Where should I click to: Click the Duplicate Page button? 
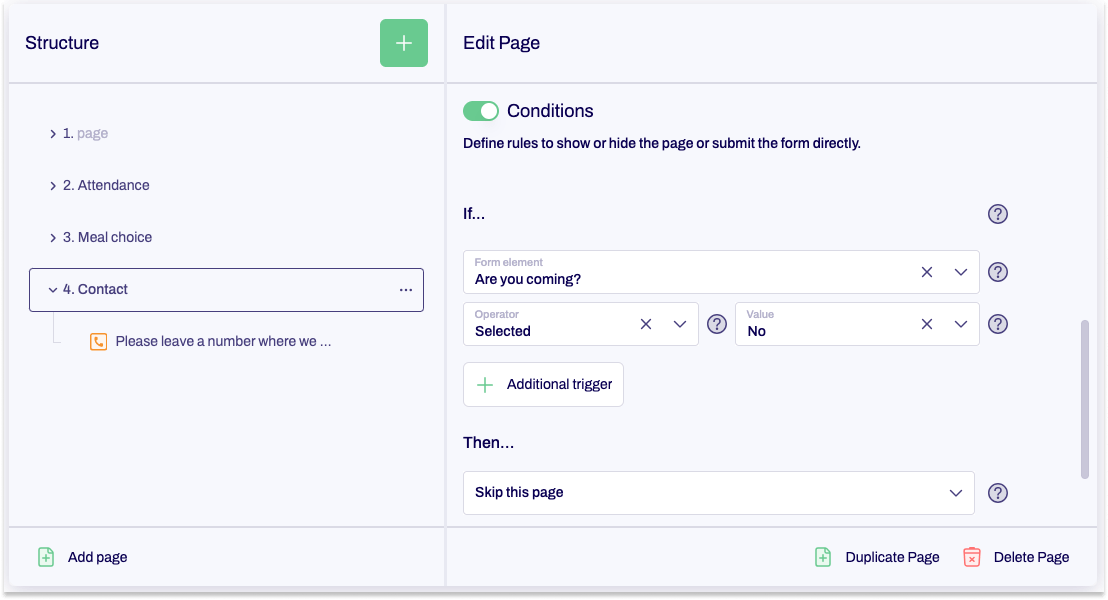point(877,558)
